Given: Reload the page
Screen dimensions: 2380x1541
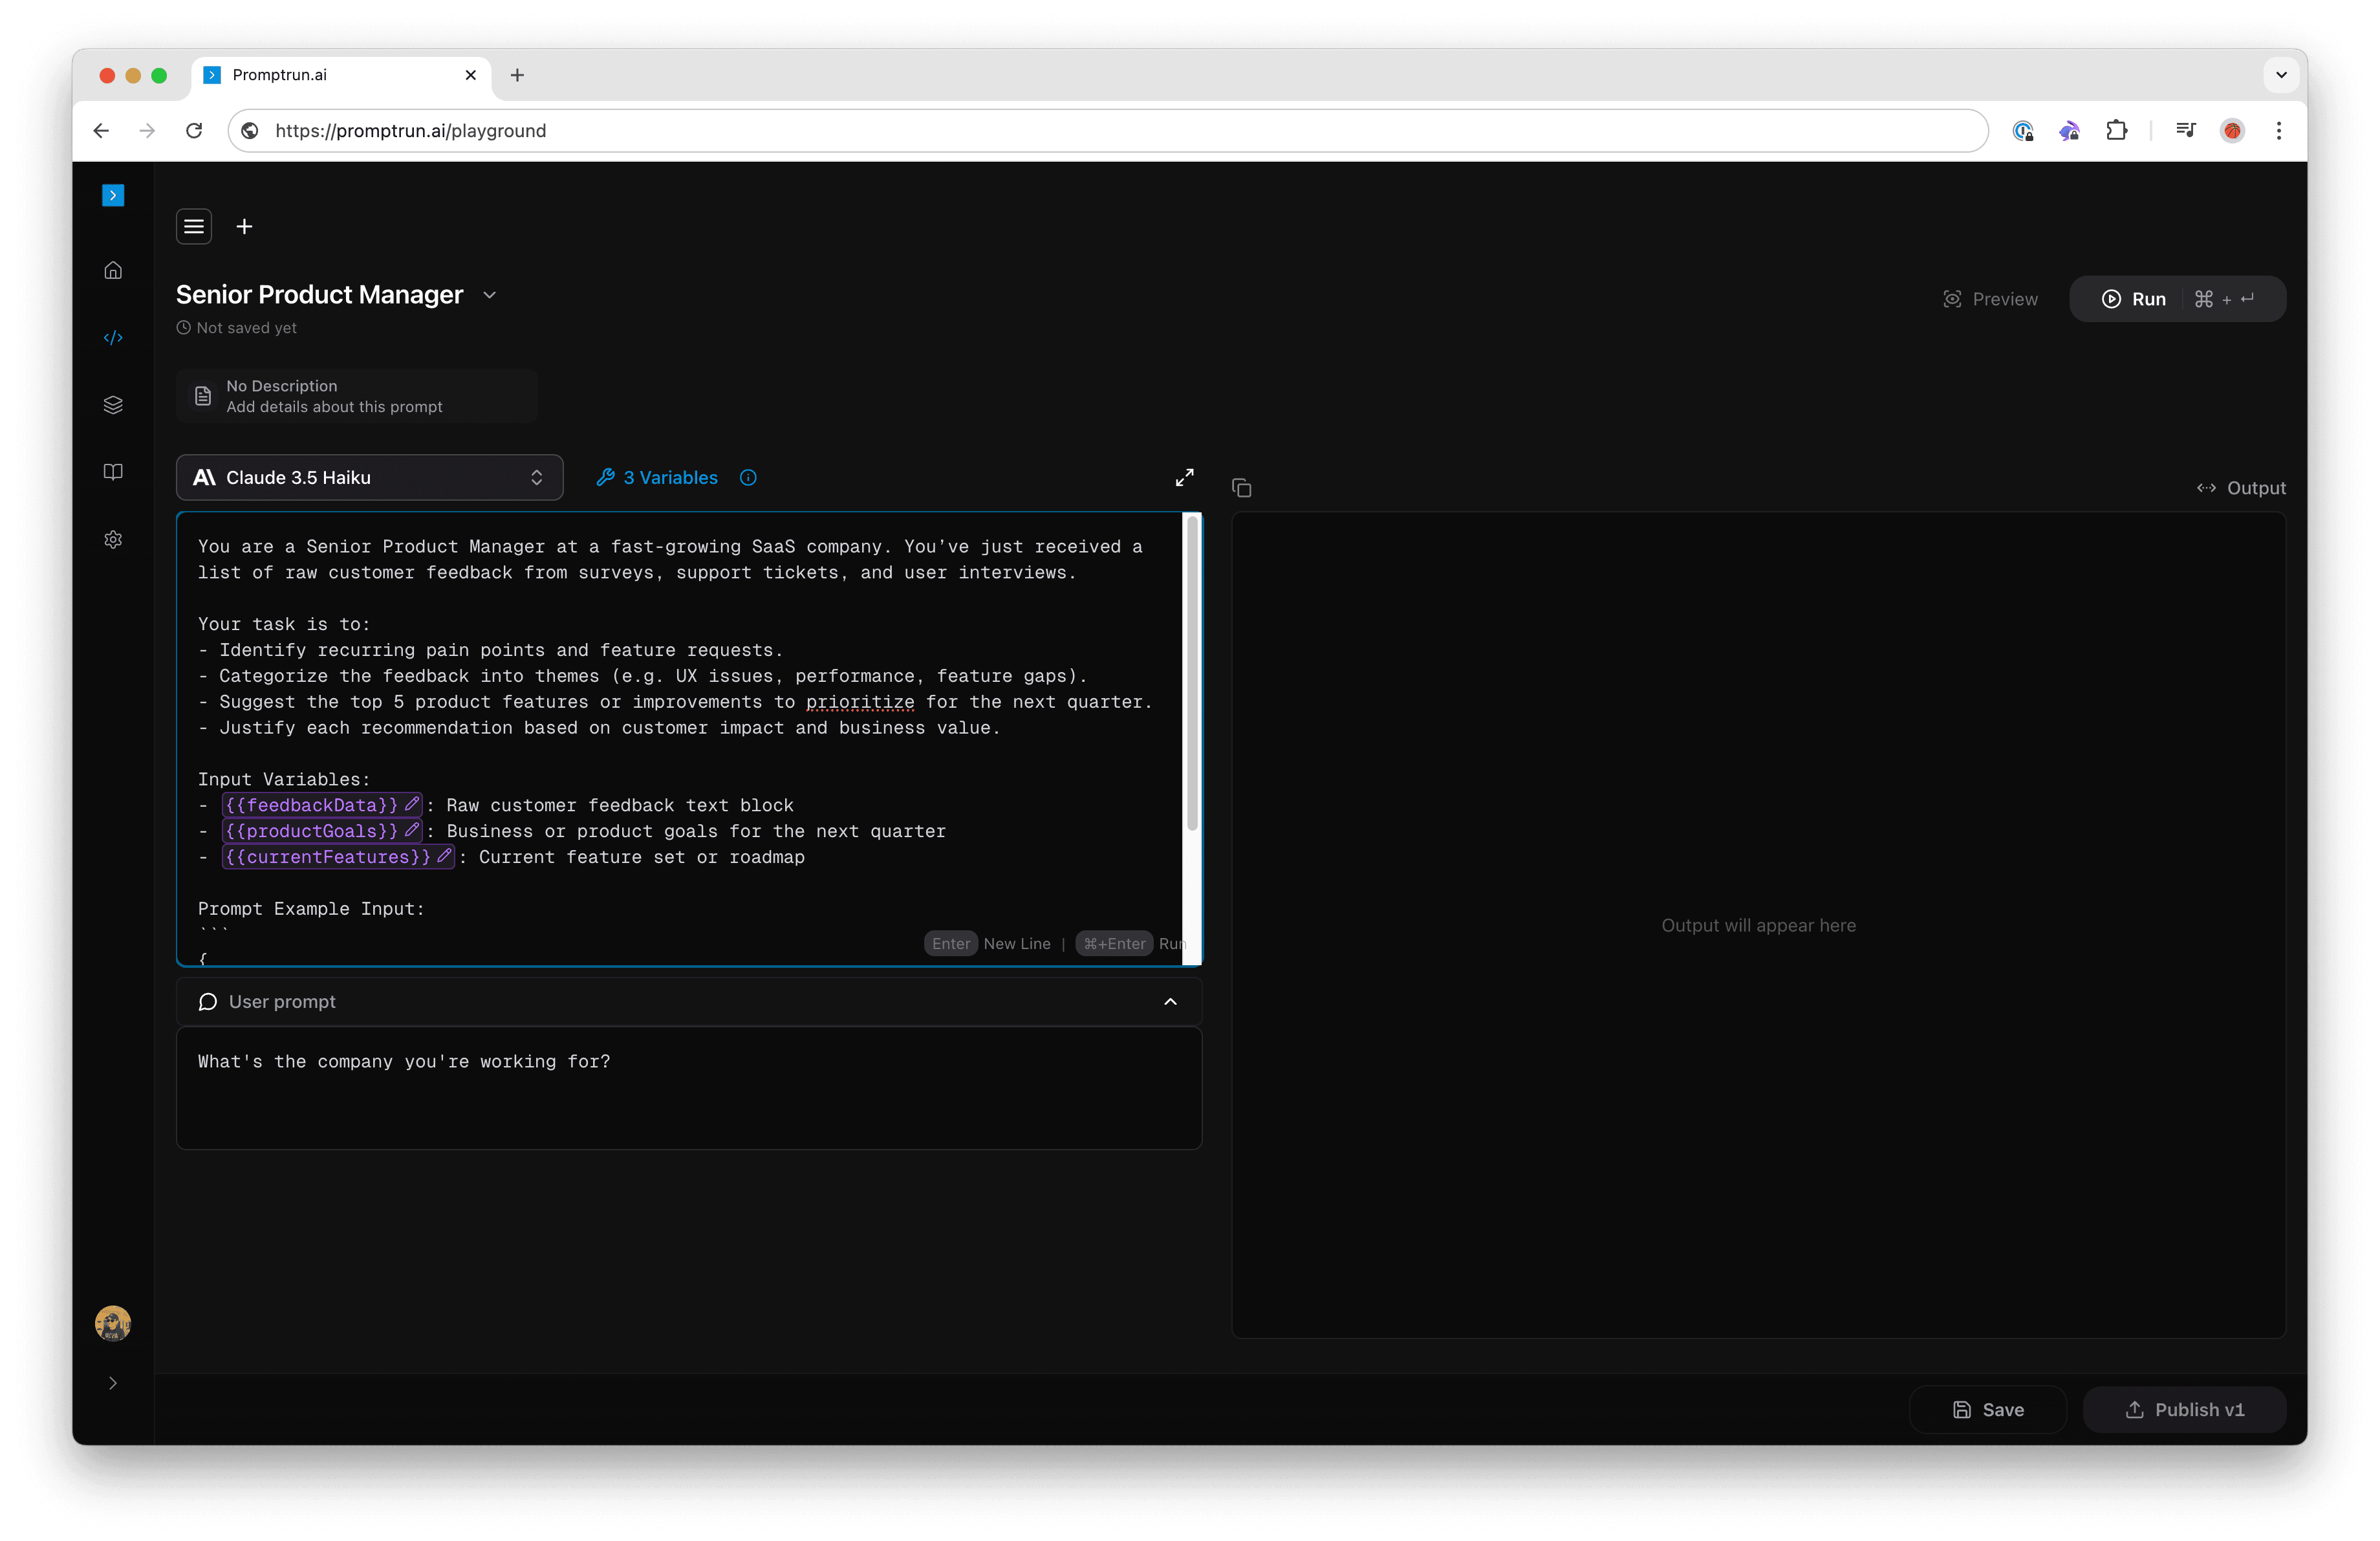Looking at the screenshot, I should tap(194, 131).
